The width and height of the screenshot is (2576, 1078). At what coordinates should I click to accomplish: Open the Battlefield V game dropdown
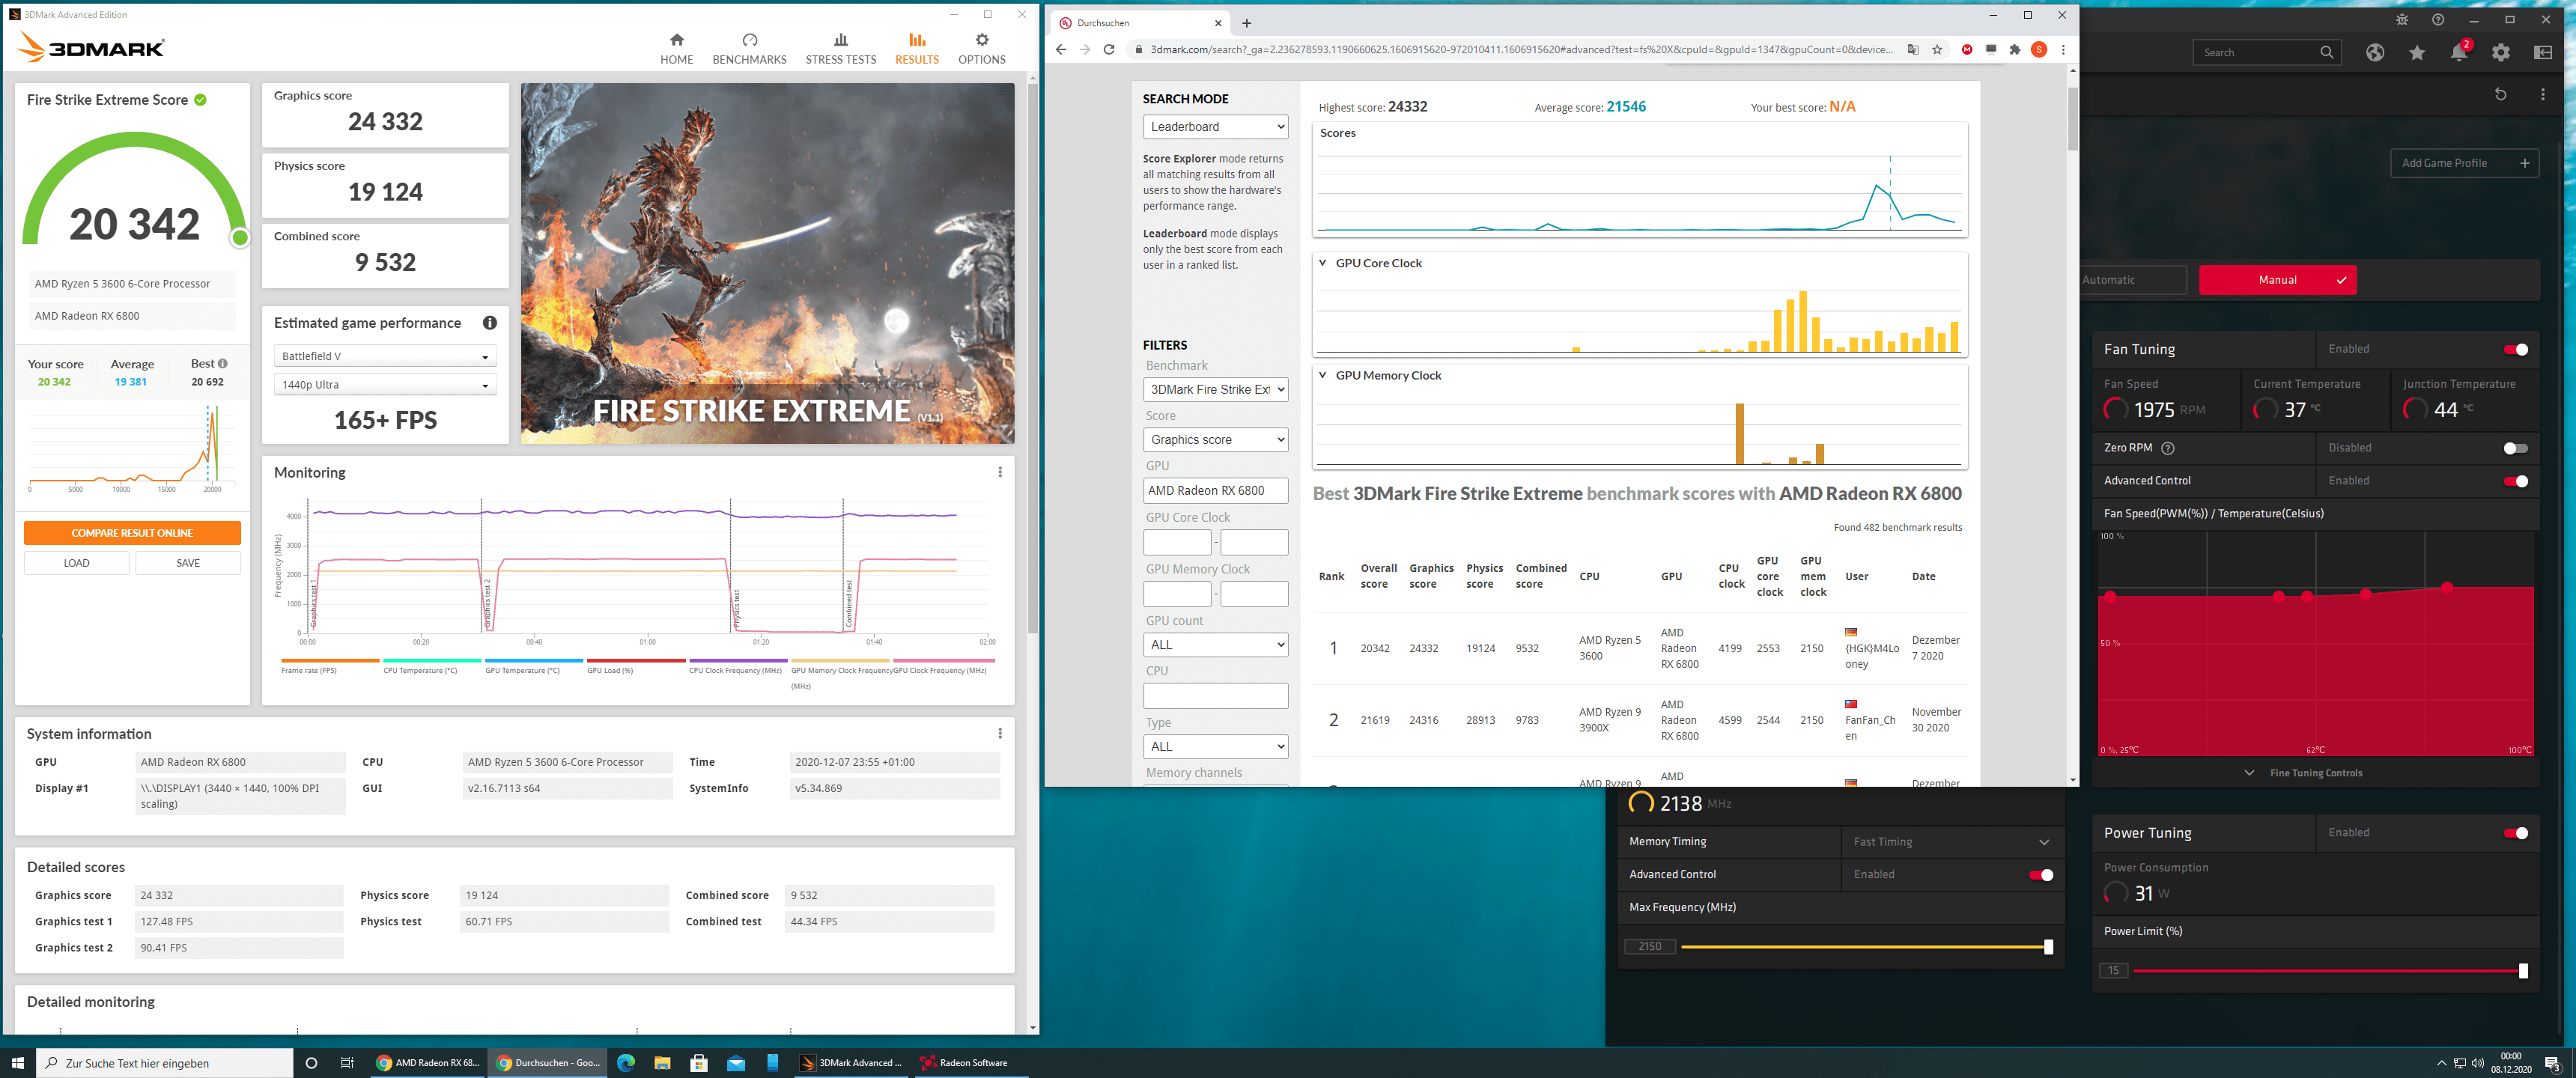click(x=385, y=356)
